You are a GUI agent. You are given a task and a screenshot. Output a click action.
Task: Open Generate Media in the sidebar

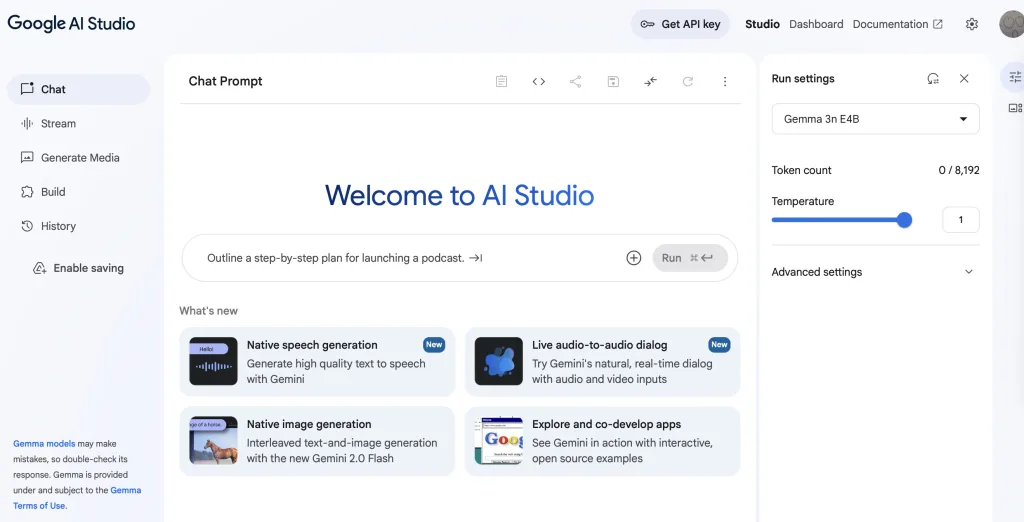point(78,157)
